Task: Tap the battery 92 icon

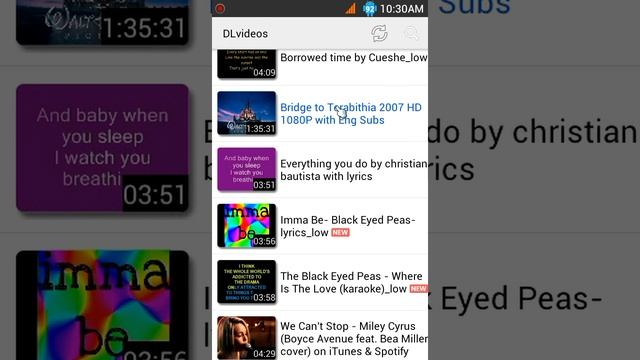Action: (370, 9)
